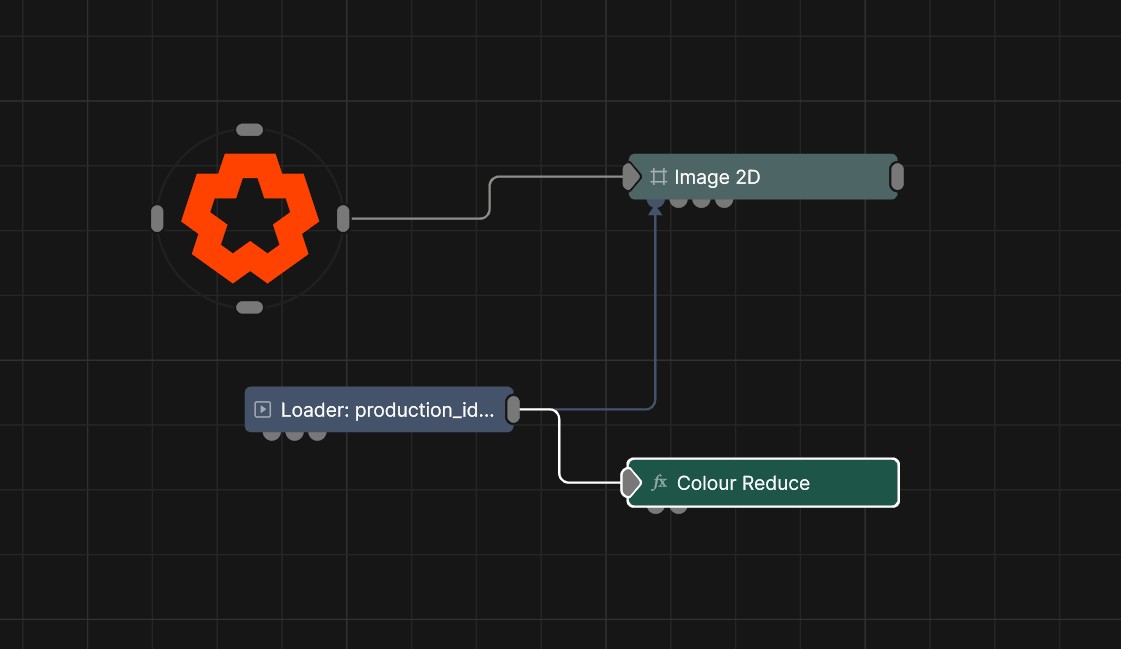This screenshot has height=649, width=1121.
Task: Click the frame icon on Image 2D node
Action: point(658,177)
